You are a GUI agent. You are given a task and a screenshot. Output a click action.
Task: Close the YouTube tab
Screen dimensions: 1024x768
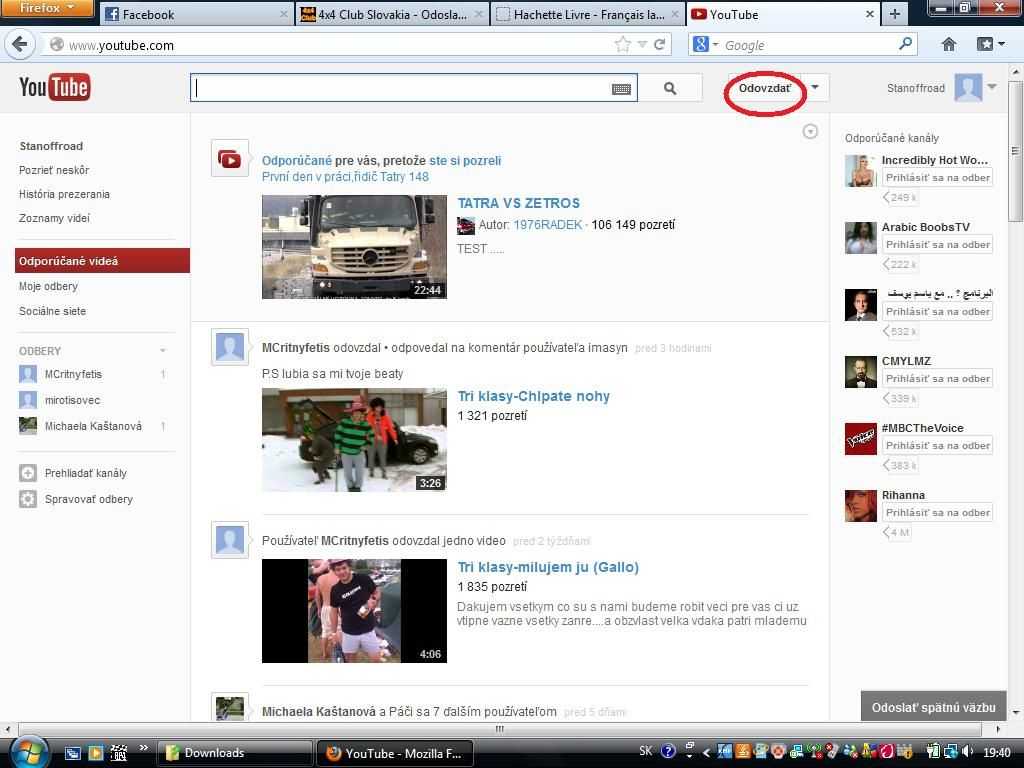pos(869,14)
